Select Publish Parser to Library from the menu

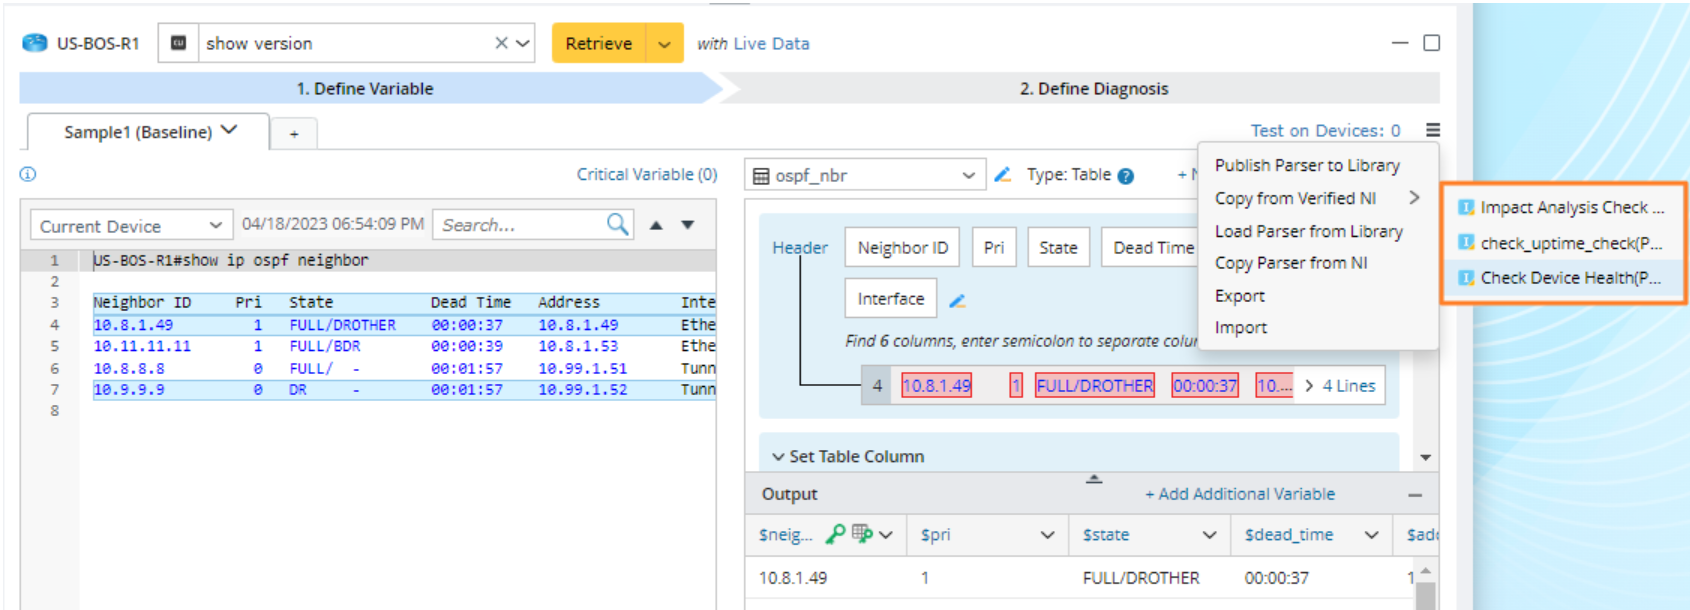click(1306, 165)
